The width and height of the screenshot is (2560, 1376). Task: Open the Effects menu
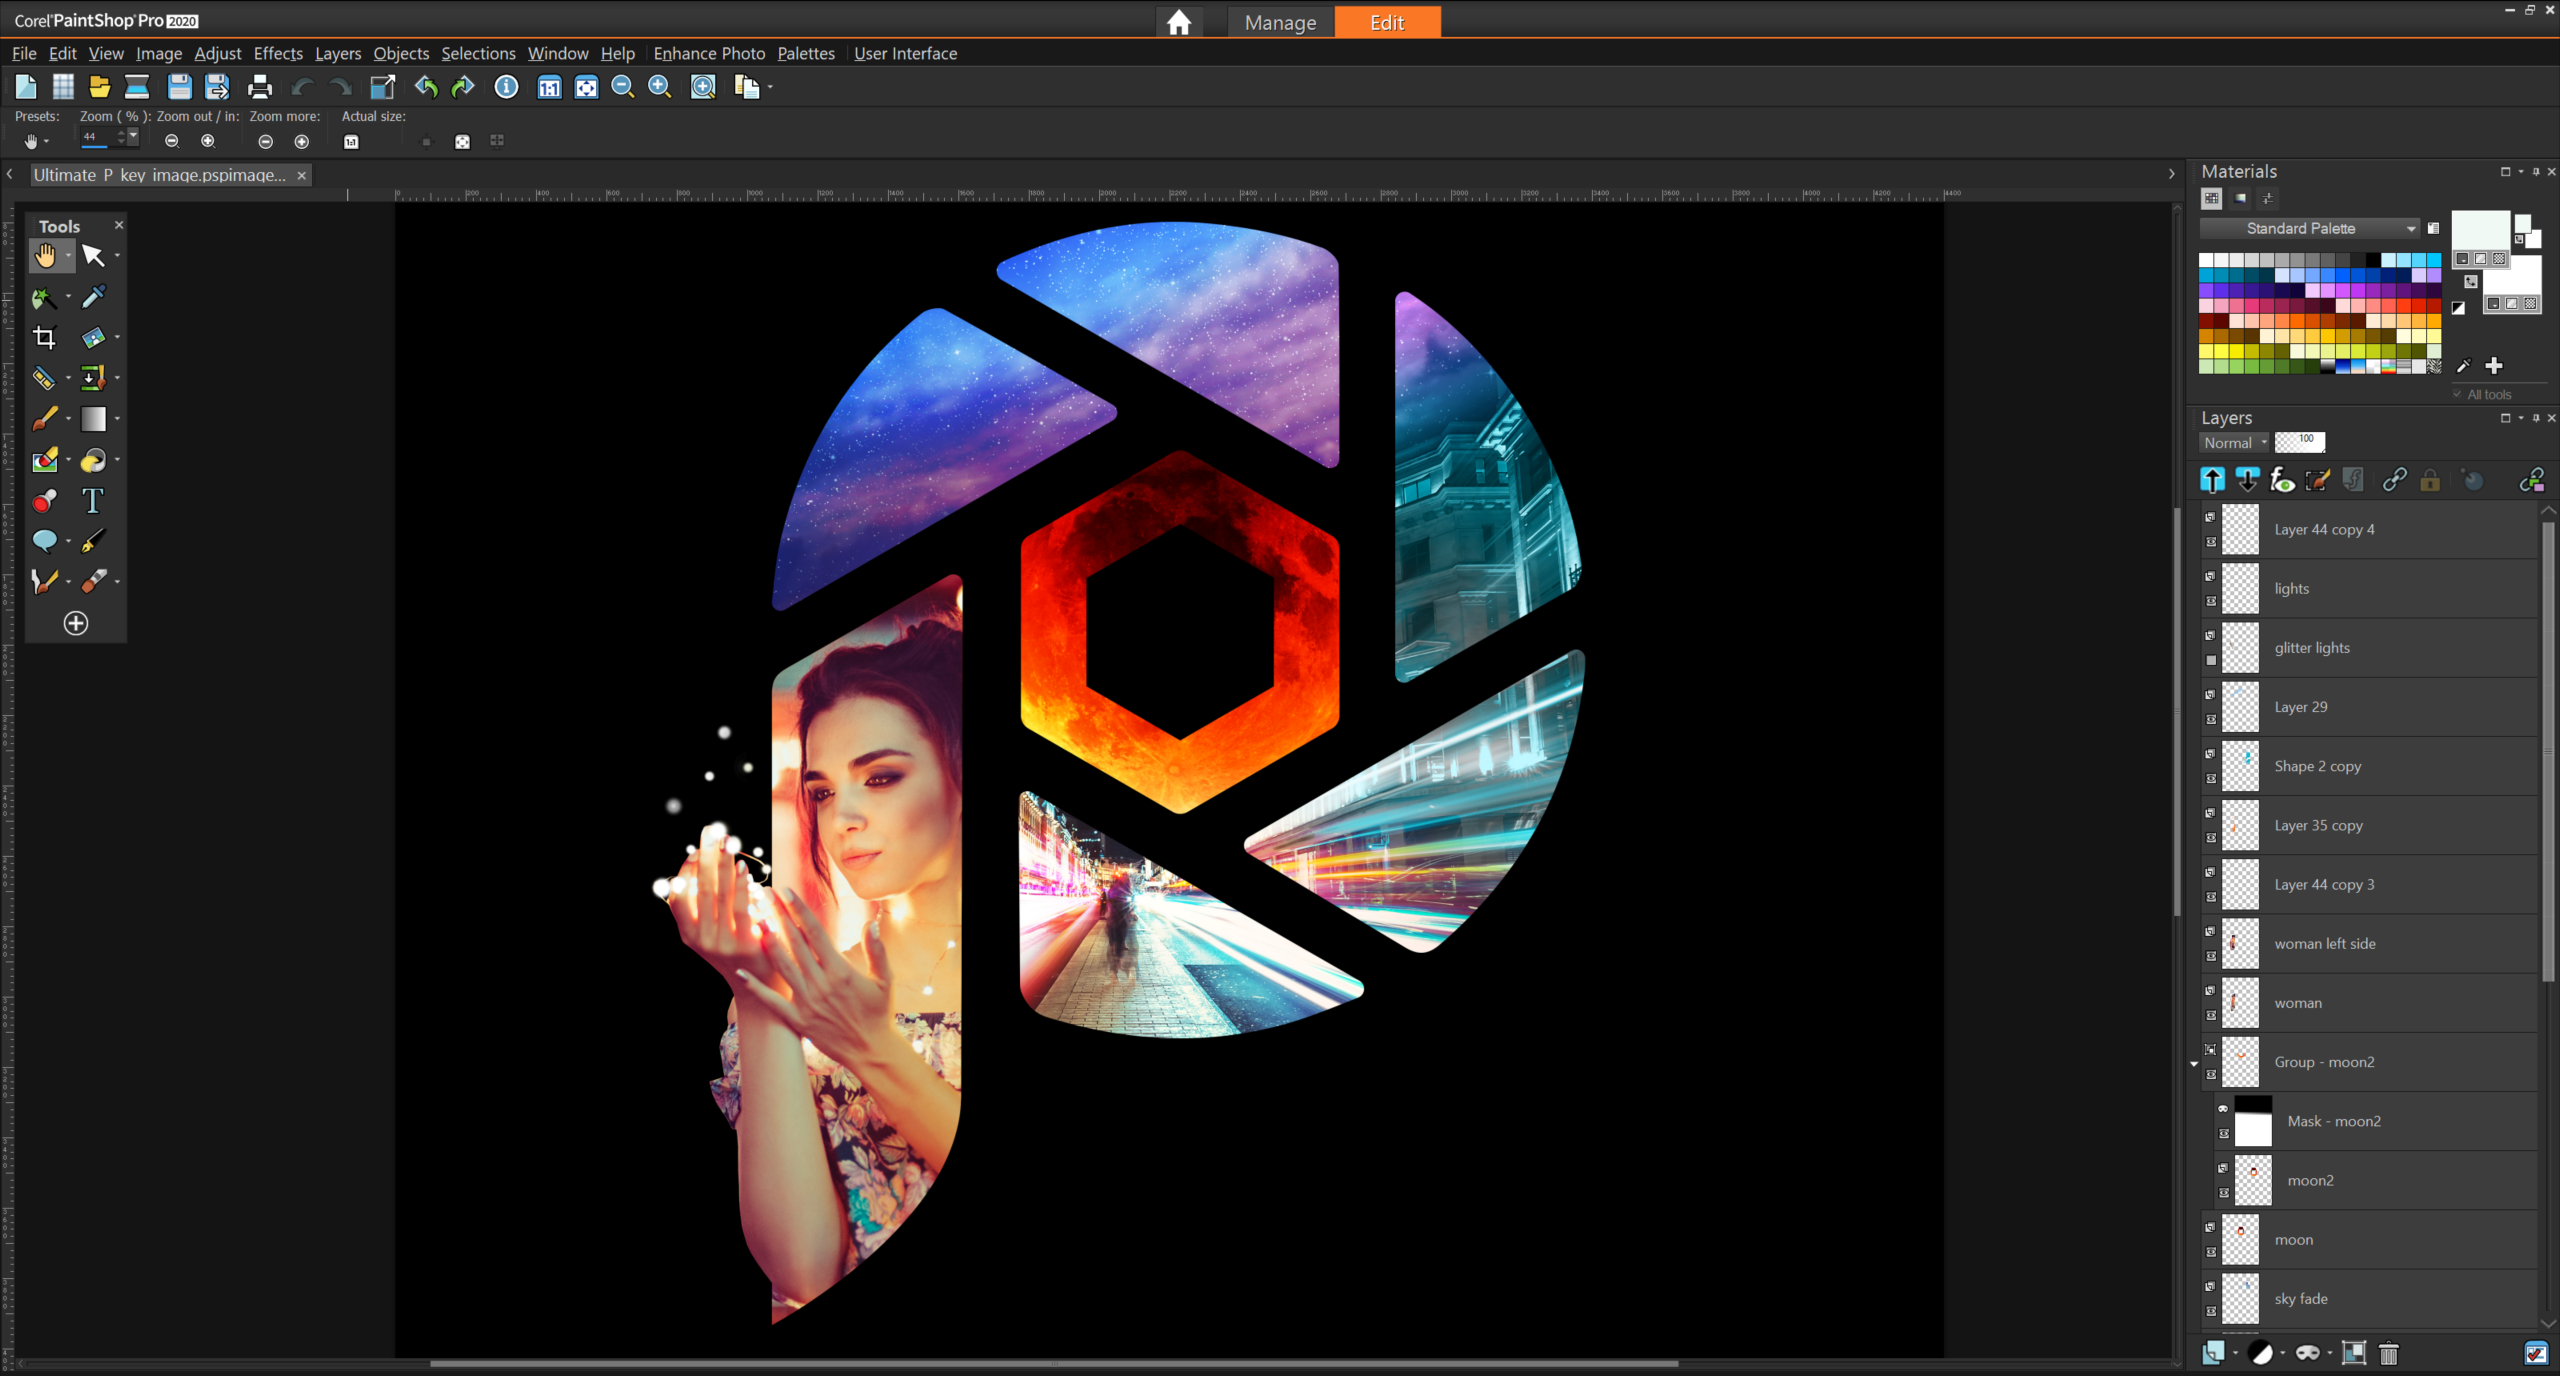tap(276, 53)
